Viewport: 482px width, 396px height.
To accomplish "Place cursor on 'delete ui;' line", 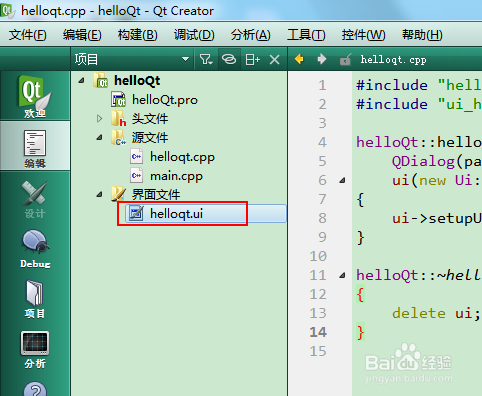I will (x=436, y=313).
